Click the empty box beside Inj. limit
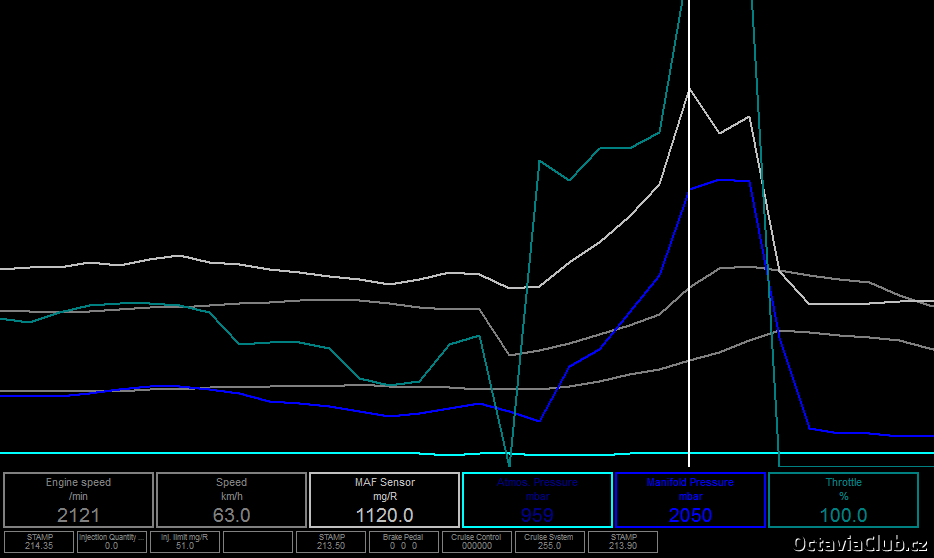The image size is (934, 558). point(257,542)
